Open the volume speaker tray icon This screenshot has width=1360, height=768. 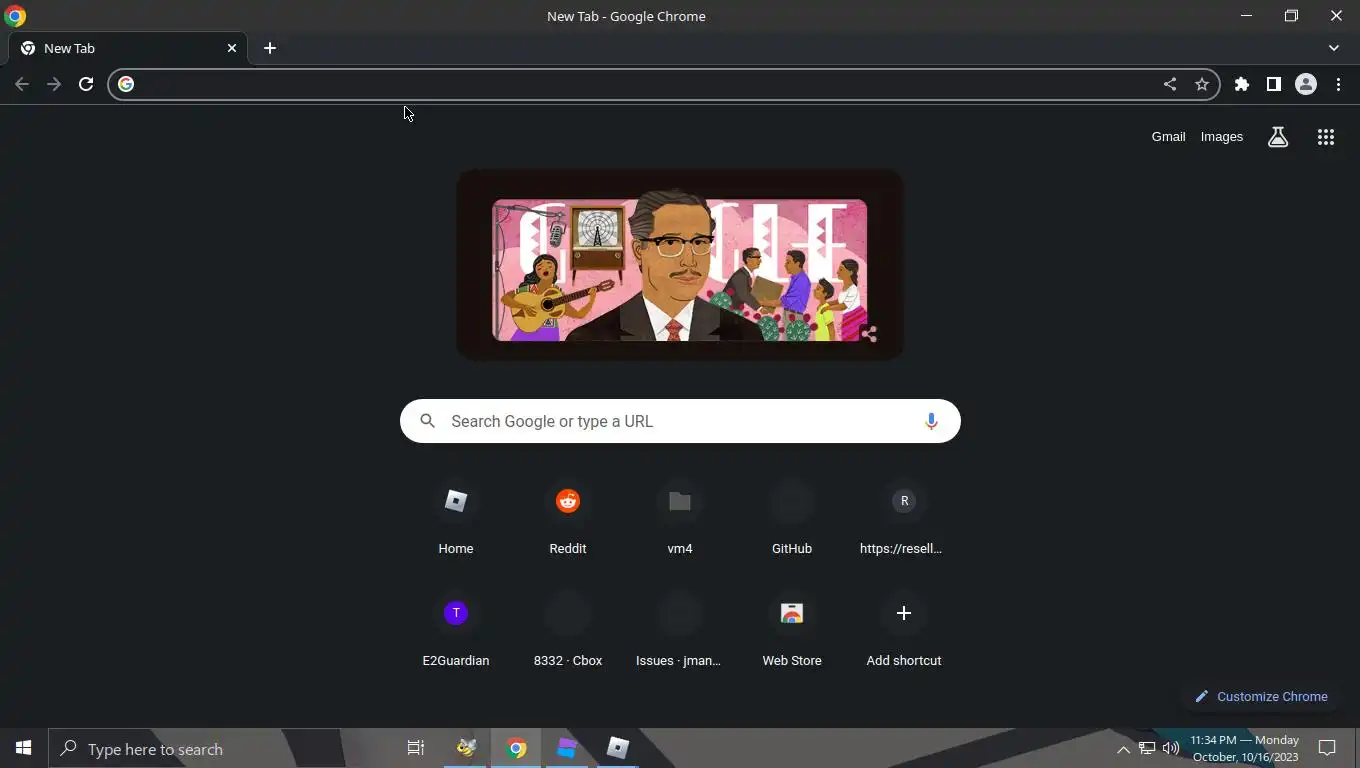pyautogui.click(x=1171, y=749)
